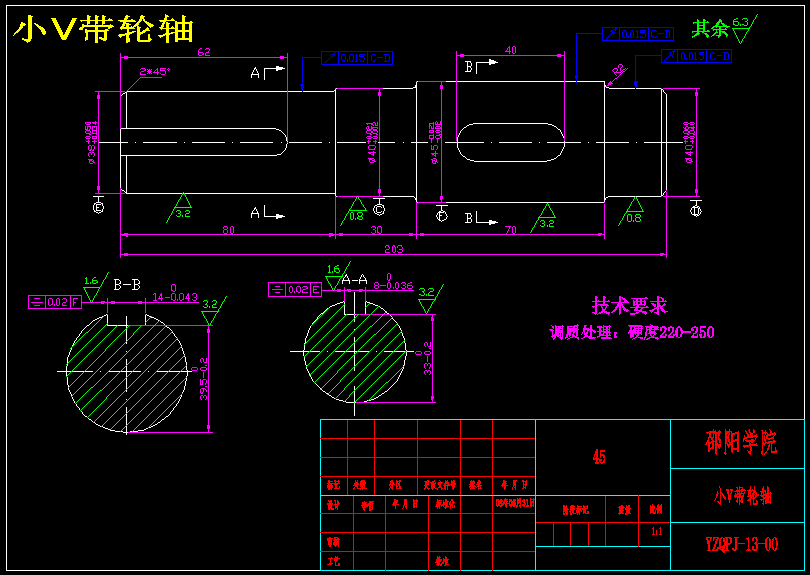Select datum symbol D

coord(696,210)
